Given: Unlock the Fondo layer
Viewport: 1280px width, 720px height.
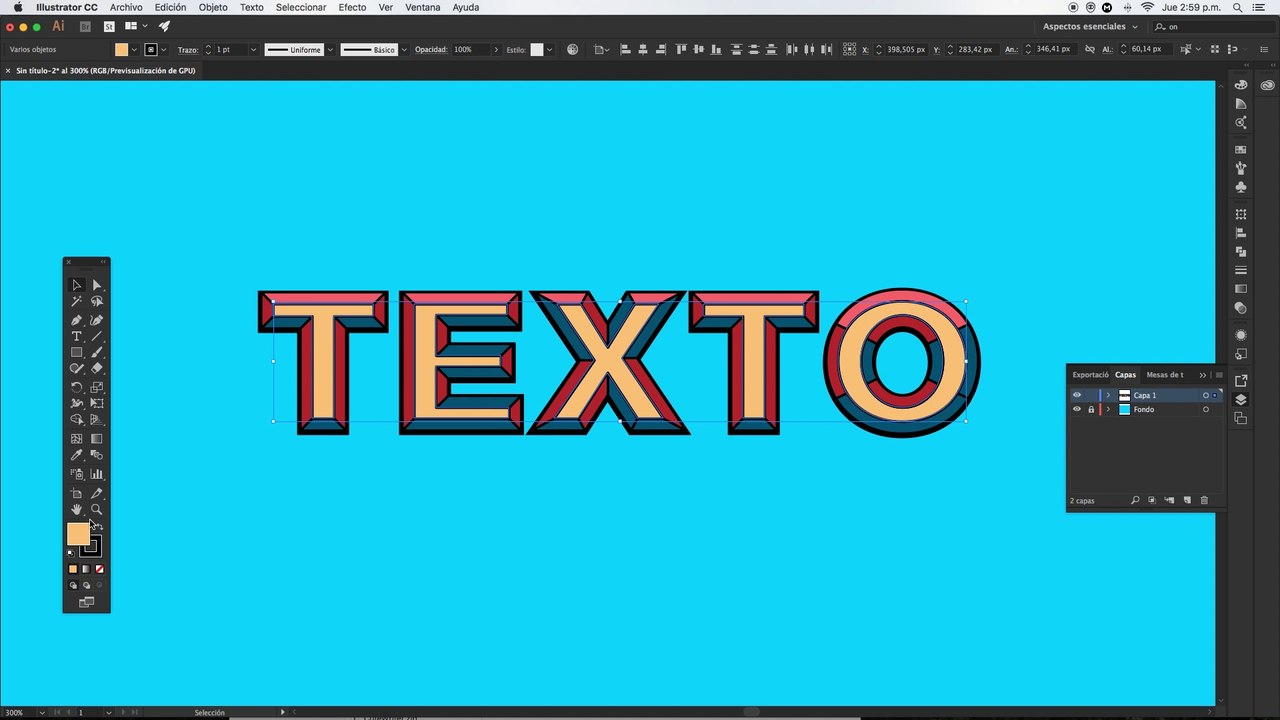Looking at the screenshot, I should (x=1091, y=409).
